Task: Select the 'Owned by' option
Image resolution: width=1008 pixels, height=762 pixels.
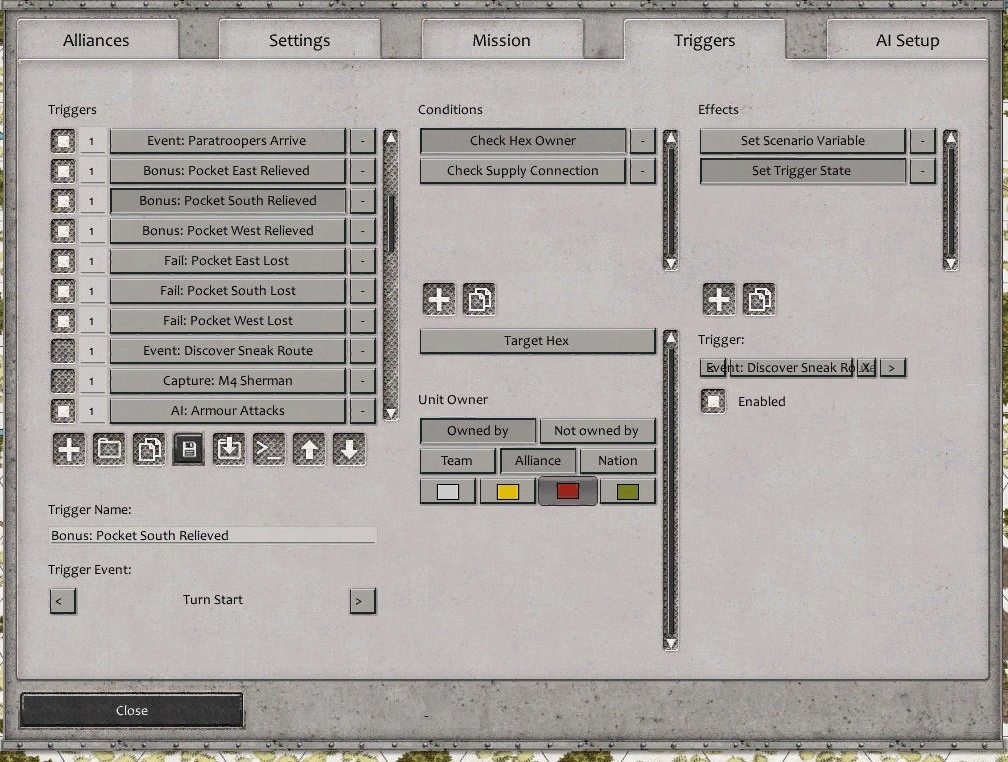Action: [477, 430]
